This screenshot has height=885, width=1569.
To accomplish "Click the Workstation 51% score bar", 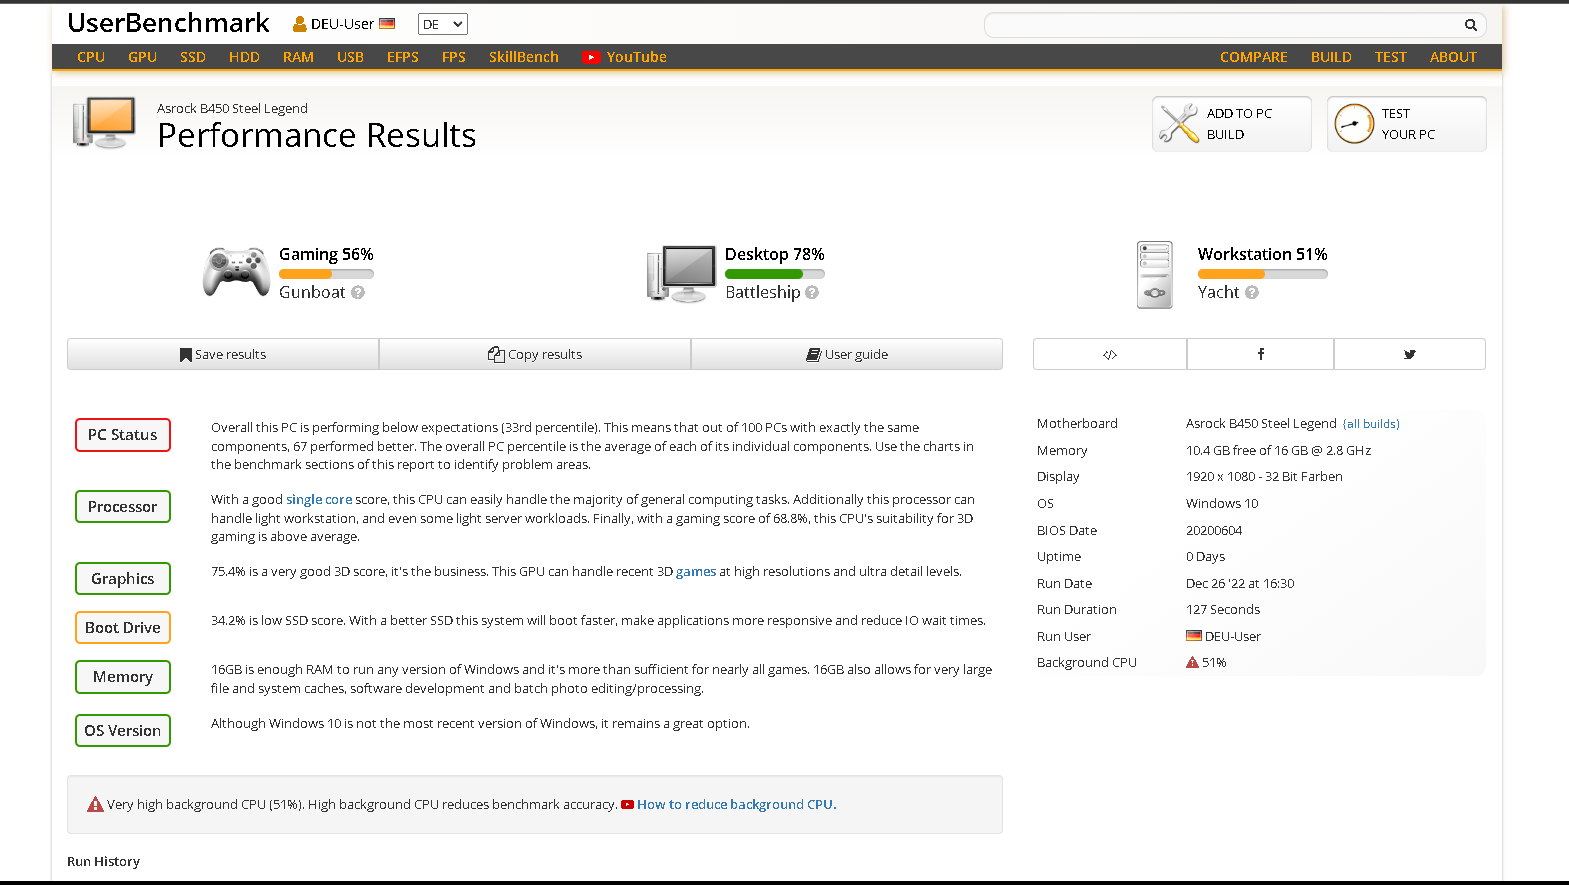I will click(1263, 274).
